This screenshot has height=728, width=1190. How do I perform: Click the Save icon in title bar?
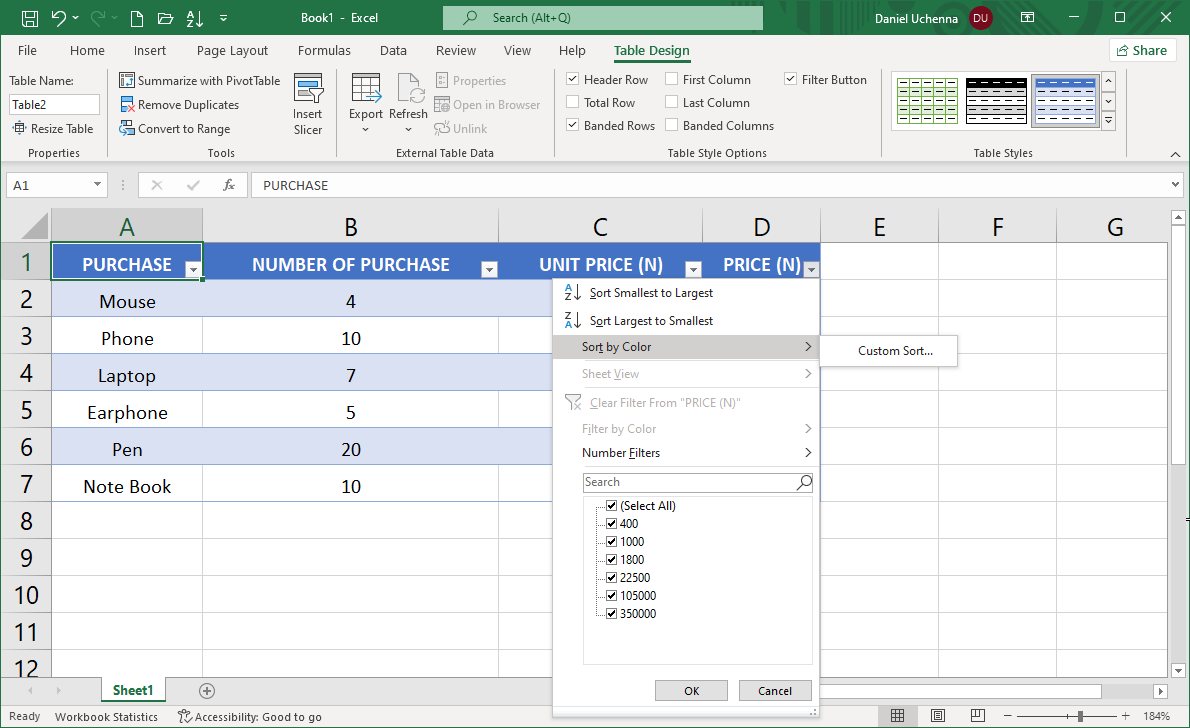(30, 18)
